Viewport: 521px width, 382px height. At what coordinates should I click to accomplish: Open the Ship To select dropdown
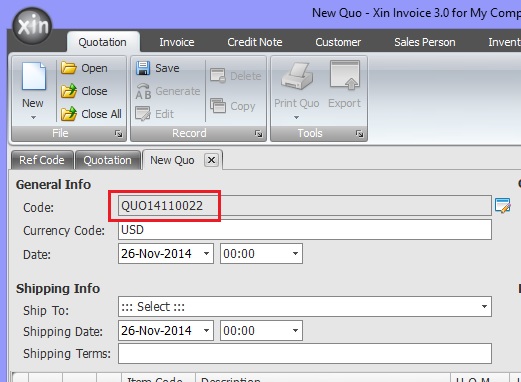(484, 306)
